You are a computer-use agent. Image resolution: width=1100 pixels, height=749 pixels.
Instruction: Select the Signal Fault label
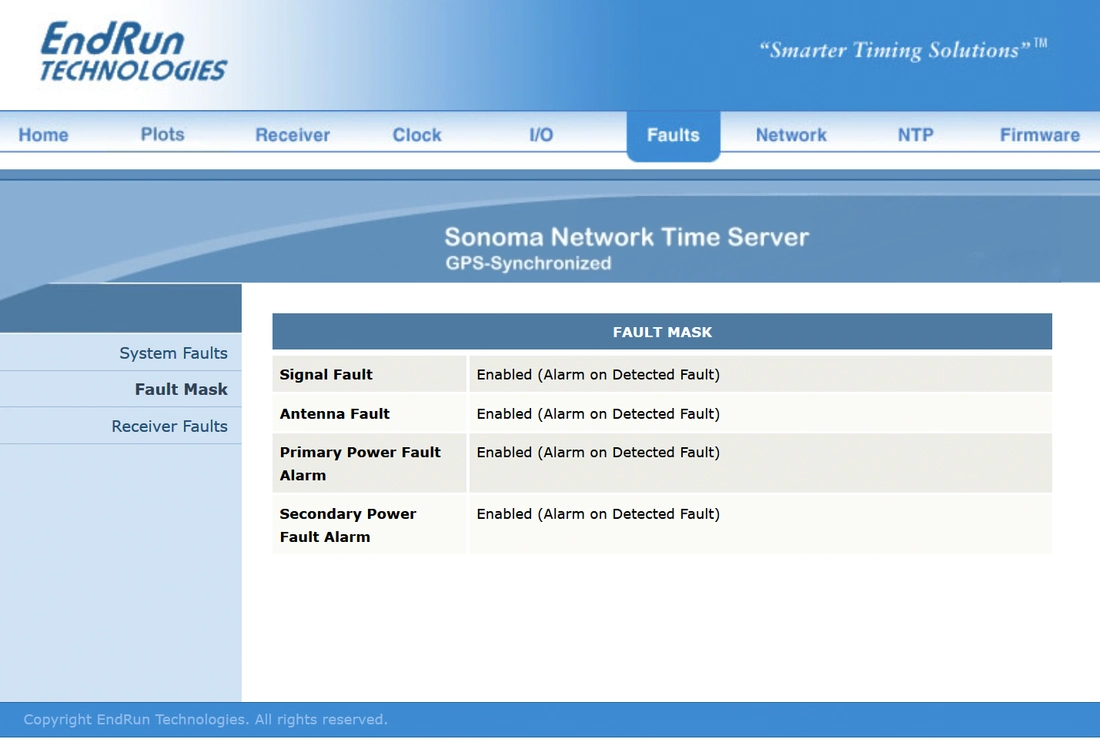coord(326,374)
